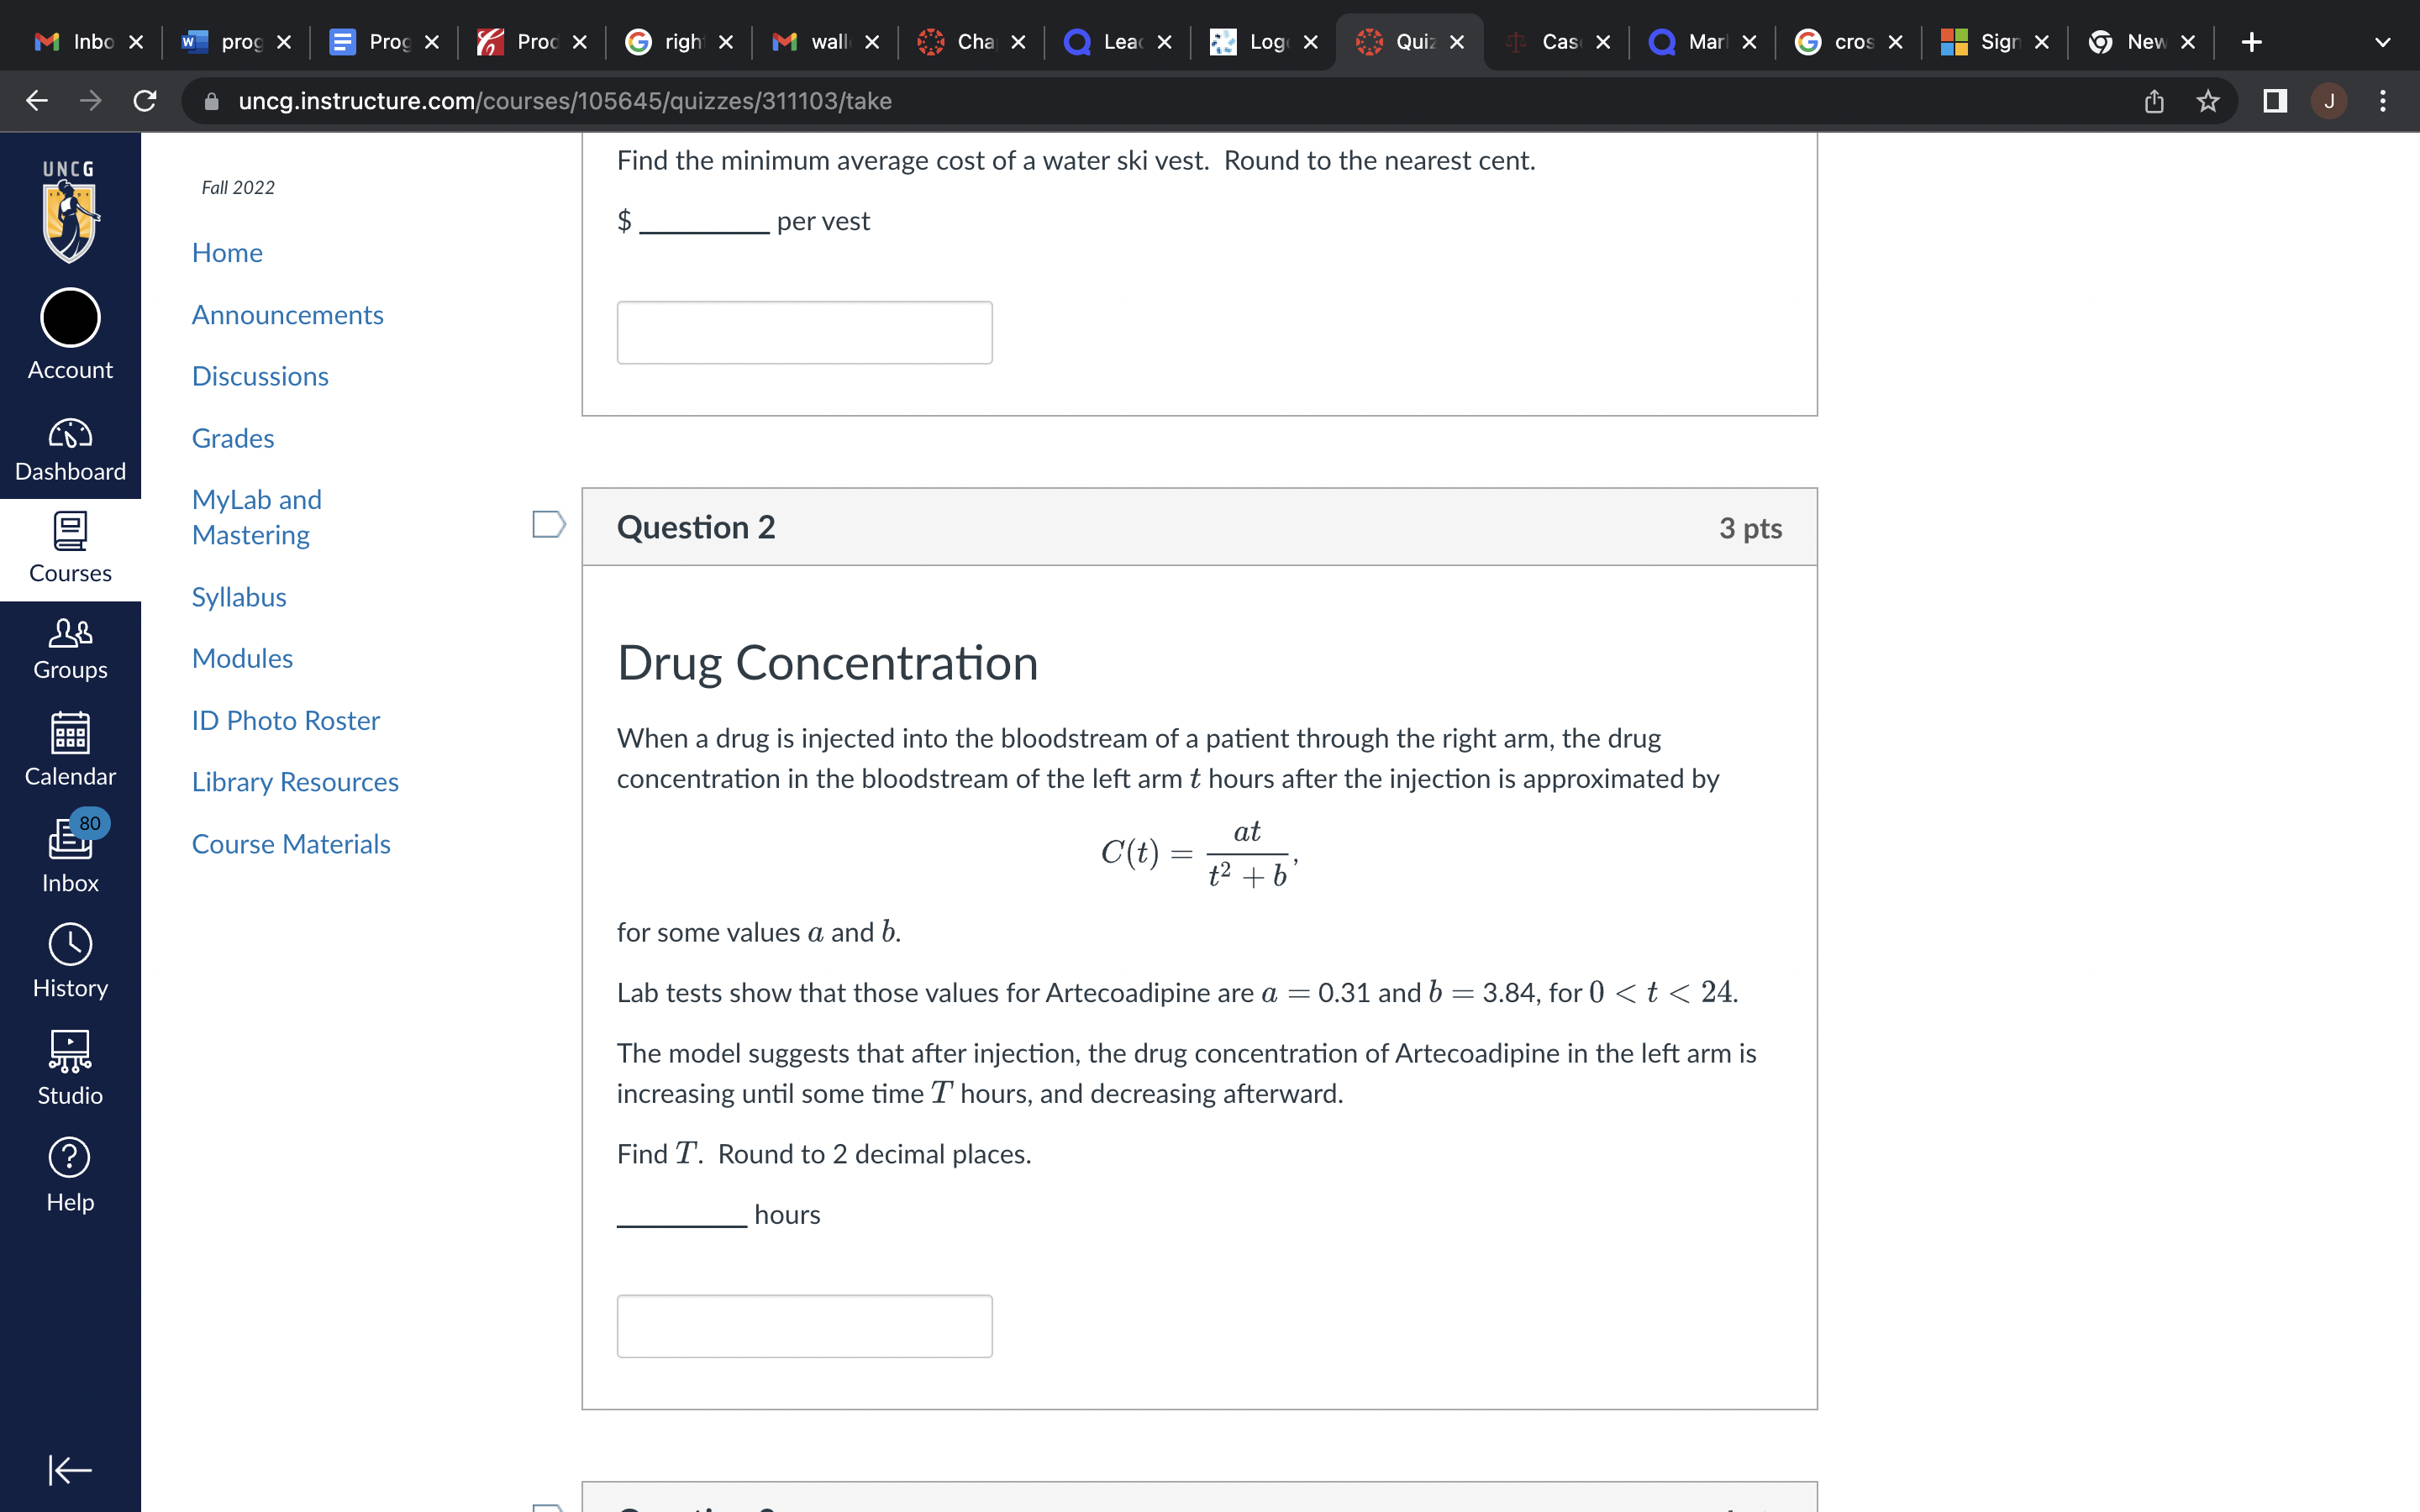Image resolution: width=2420 pixels, height=1512 pixels.
Task: Toggle Chrome's side panel
Action: coord(2274,100)
